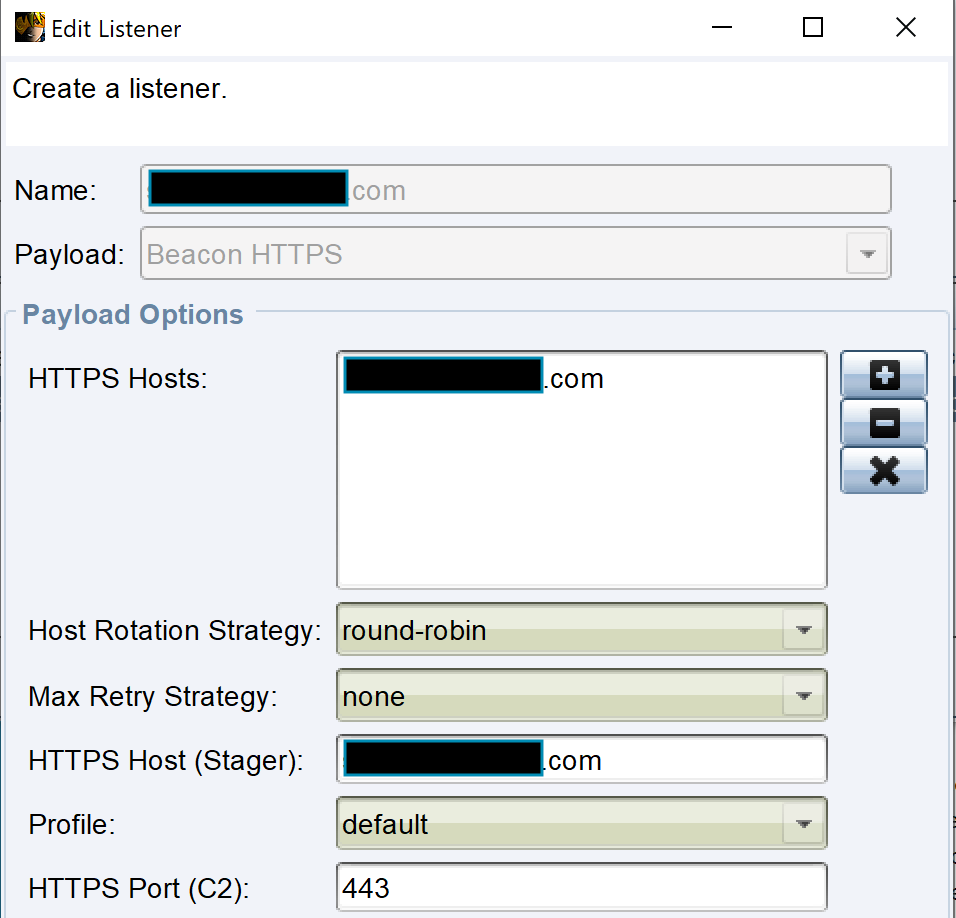Minimize the Edit Listener window

pyautogui.click(x=720, y=28)
